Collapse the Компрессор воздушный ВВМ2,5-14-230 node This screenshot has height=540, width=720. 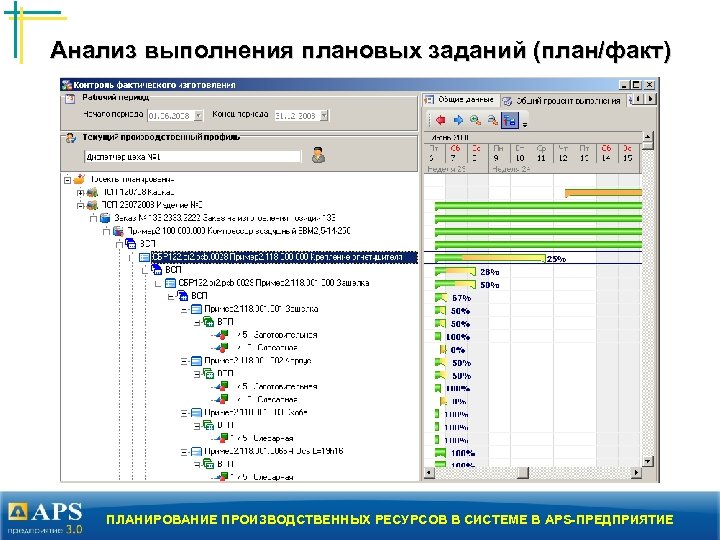point(106,231)
